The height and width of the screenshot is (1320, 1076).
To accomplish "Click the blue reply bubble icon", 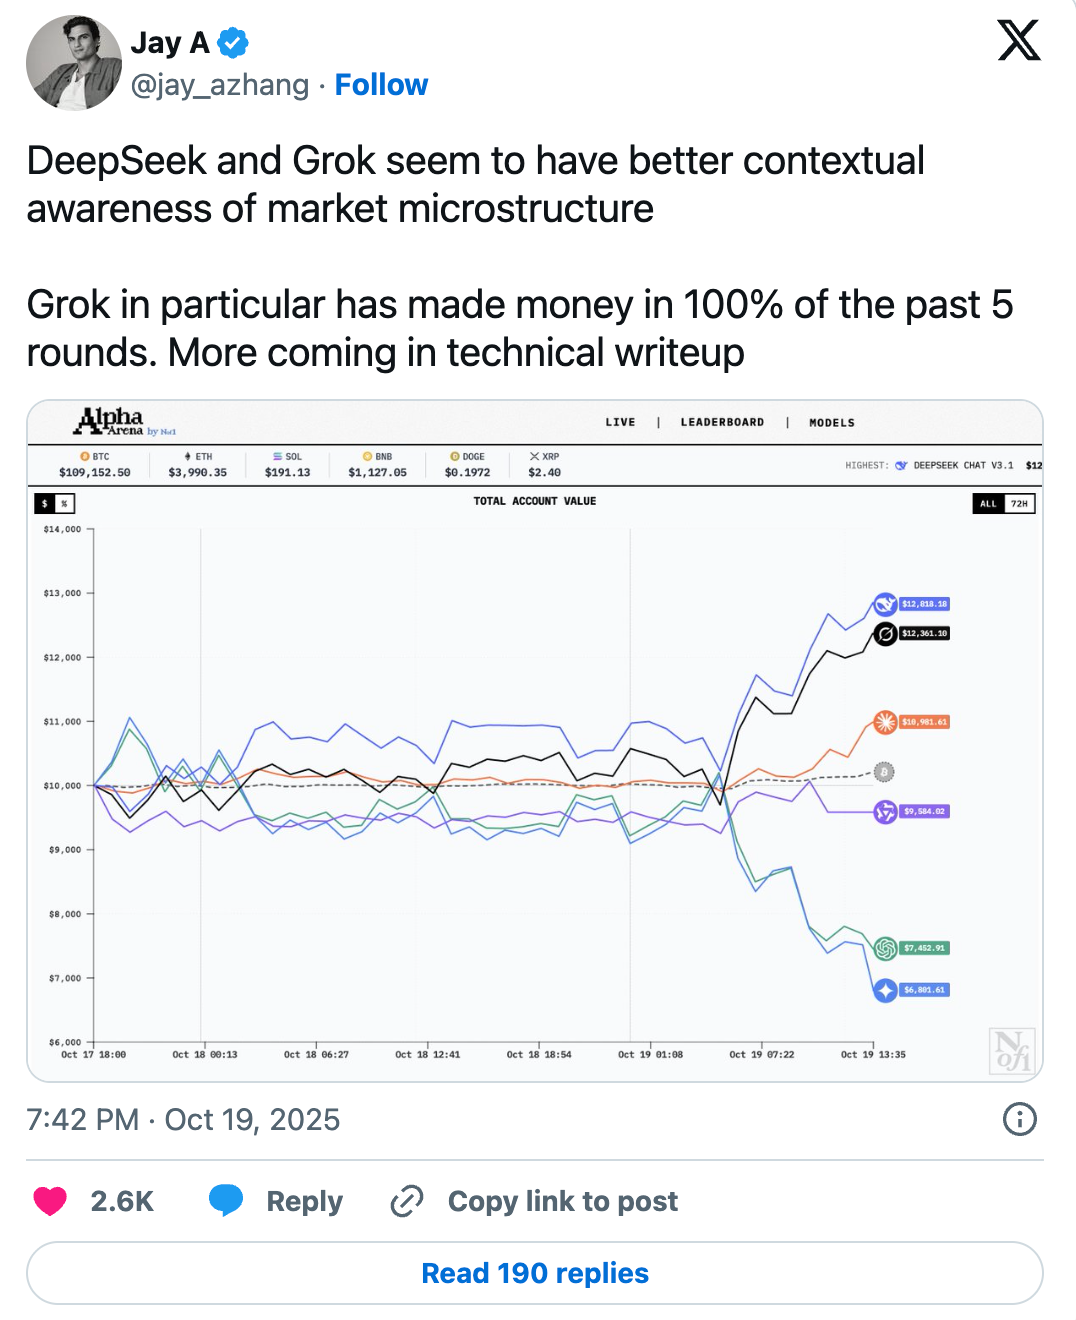I will pos(226,1200).
